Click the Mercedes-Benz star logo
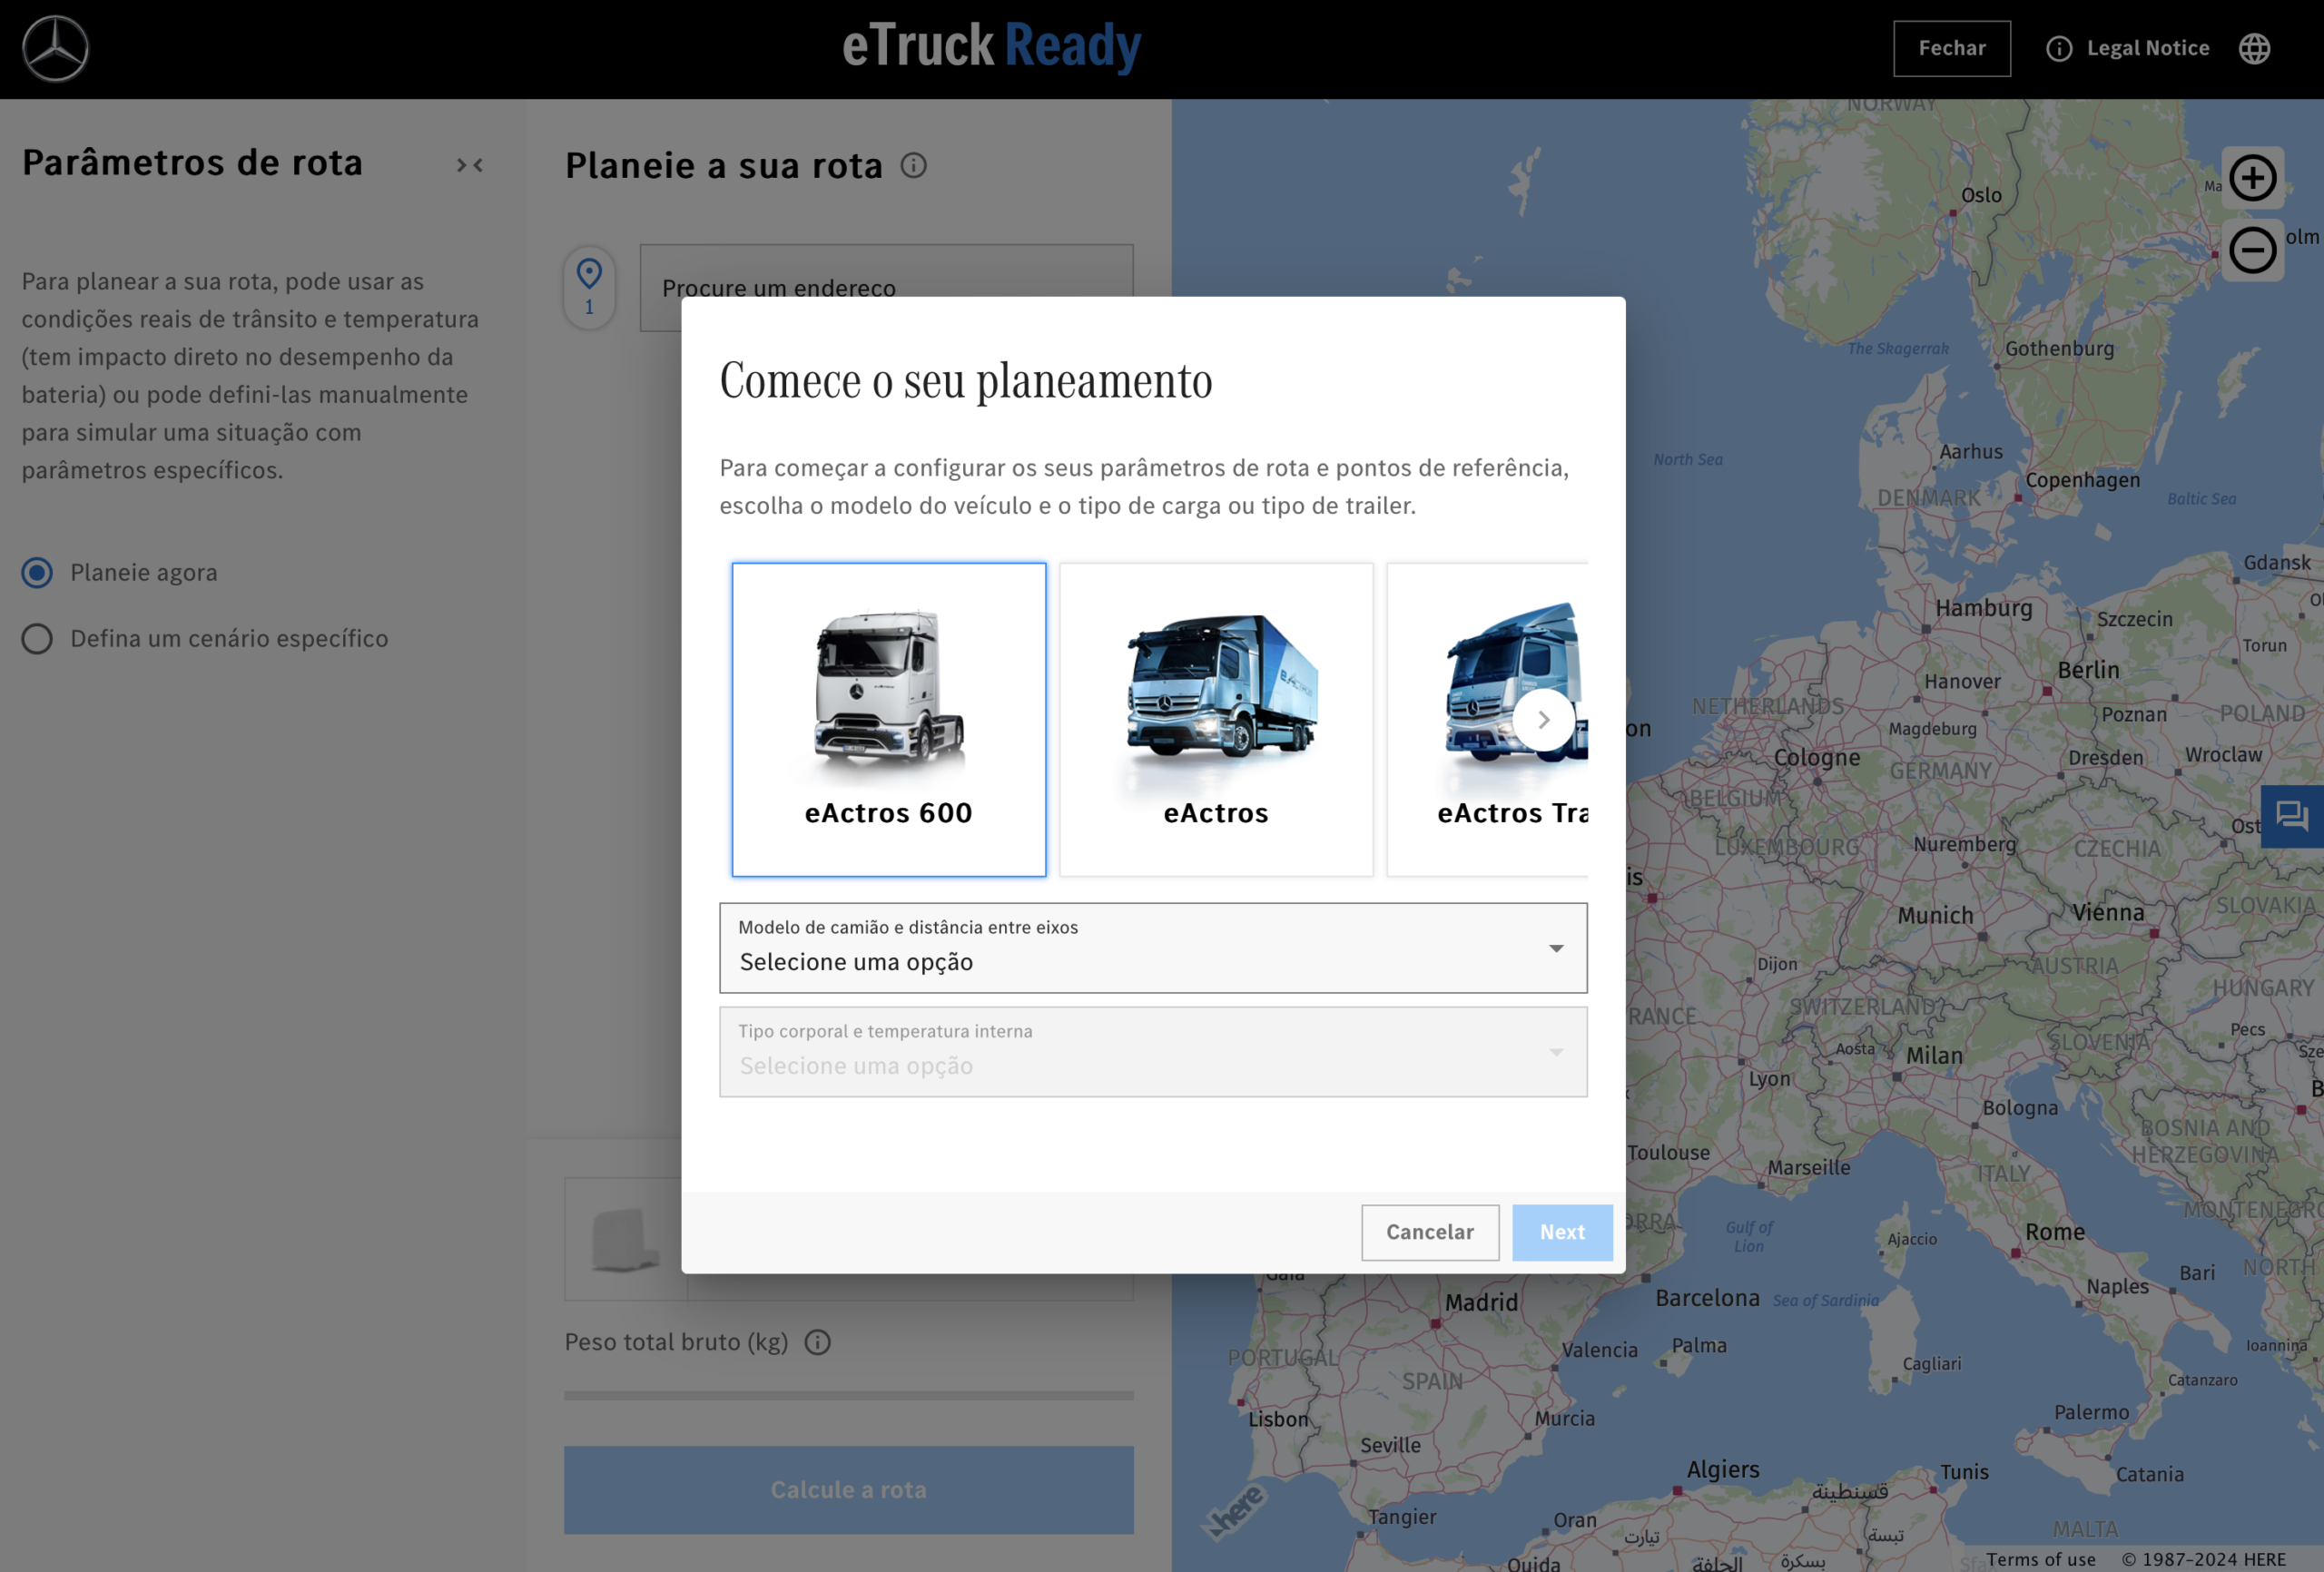The height and width of the screenshot is (1572, 2324). (55, 48)
